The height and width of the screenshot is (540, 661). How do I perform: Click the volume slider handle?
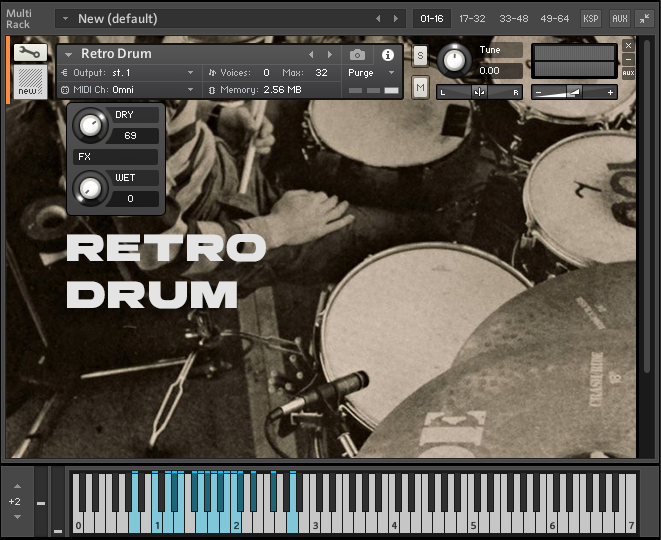[574, 92]
